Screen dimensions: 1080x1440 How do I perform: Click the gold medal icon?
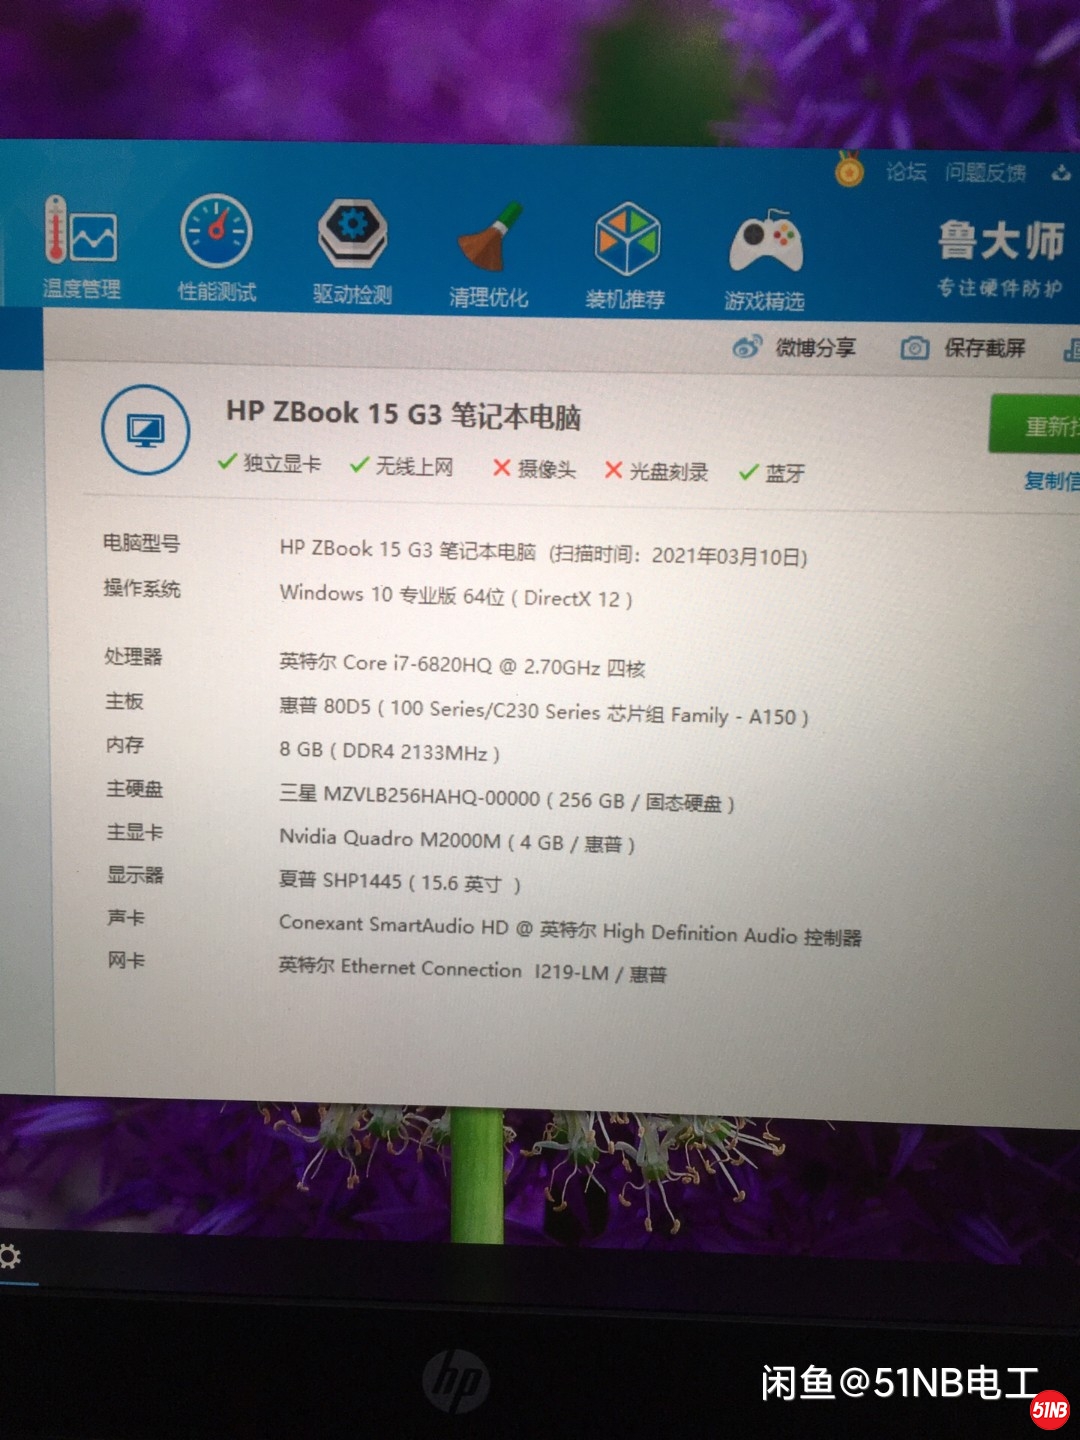point(849,170)
